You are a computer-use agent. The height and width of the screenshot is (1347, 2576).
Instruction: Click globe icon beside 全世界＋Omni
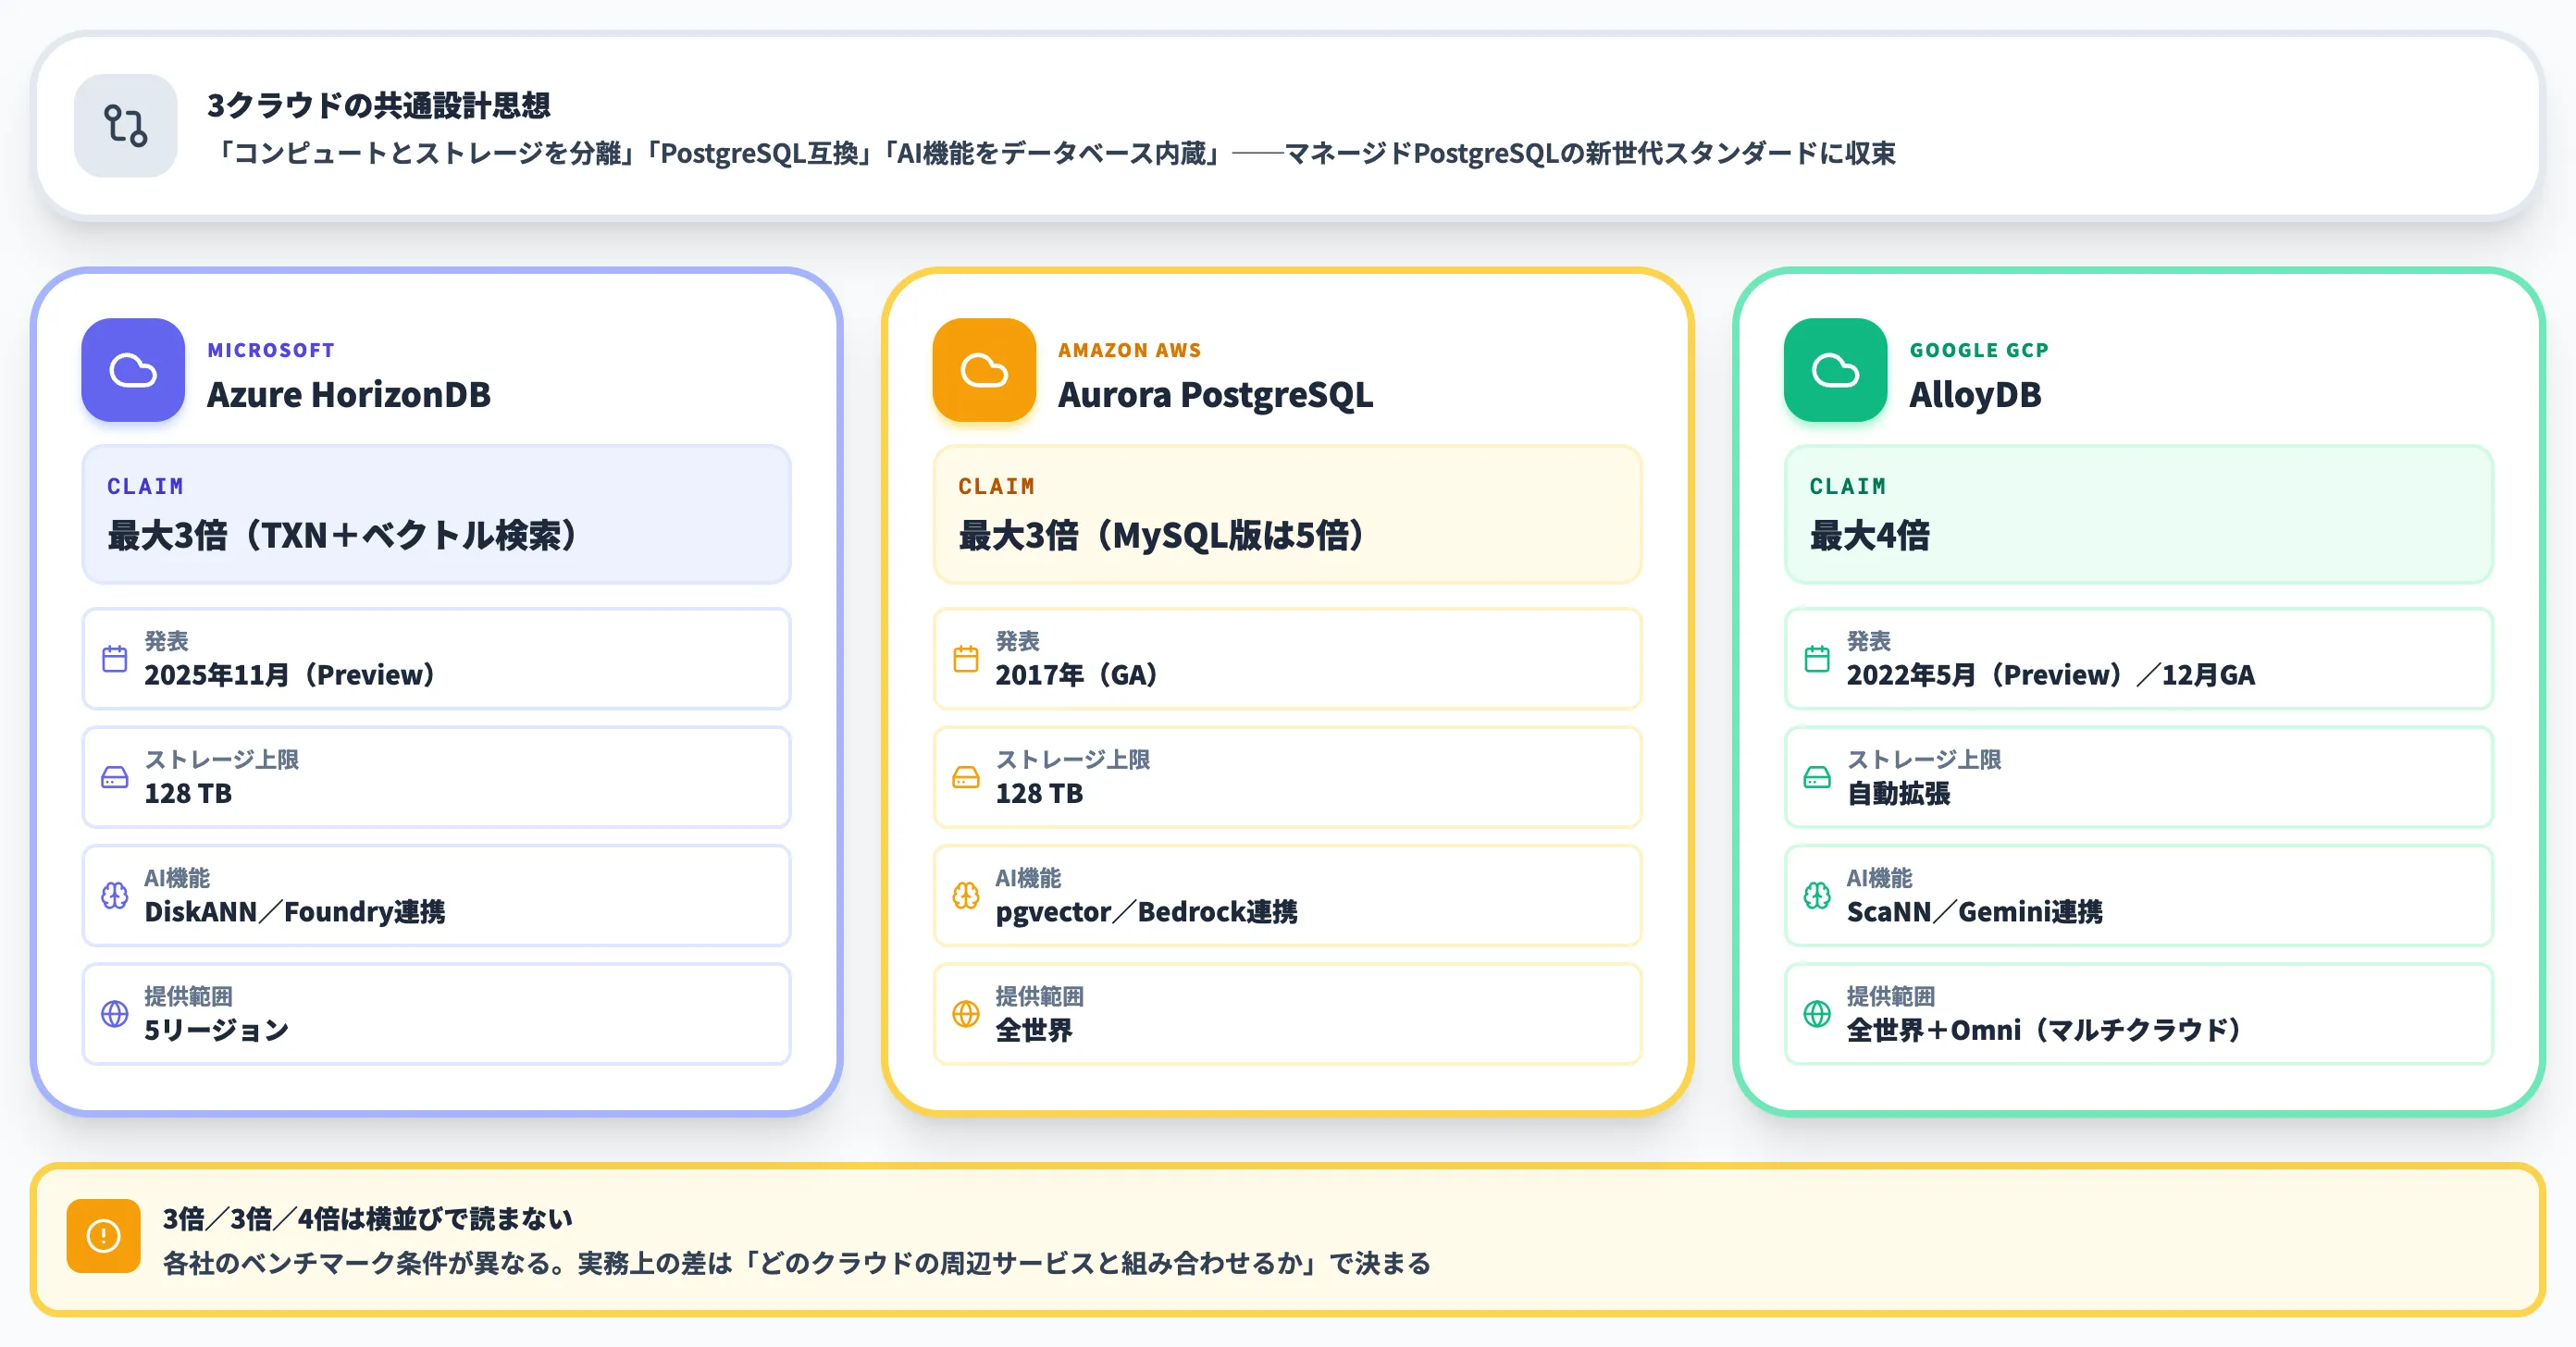[x=1817, y=1014]
